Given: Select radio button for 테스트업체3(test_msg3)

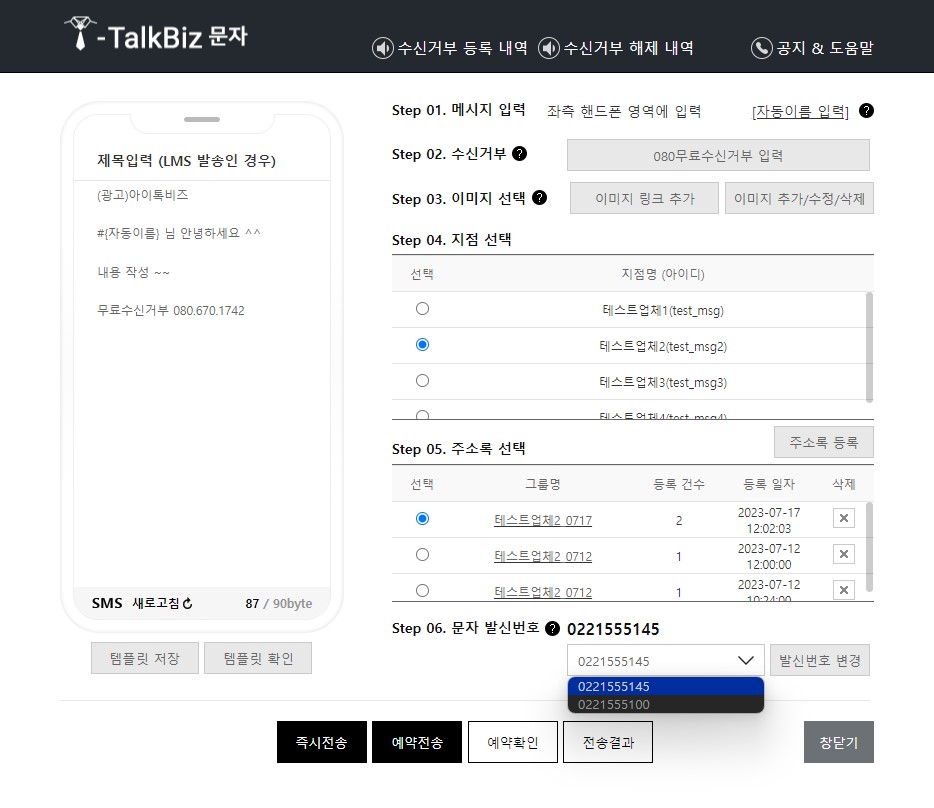Looking at the screenshot, I should (x=422, y=380).
